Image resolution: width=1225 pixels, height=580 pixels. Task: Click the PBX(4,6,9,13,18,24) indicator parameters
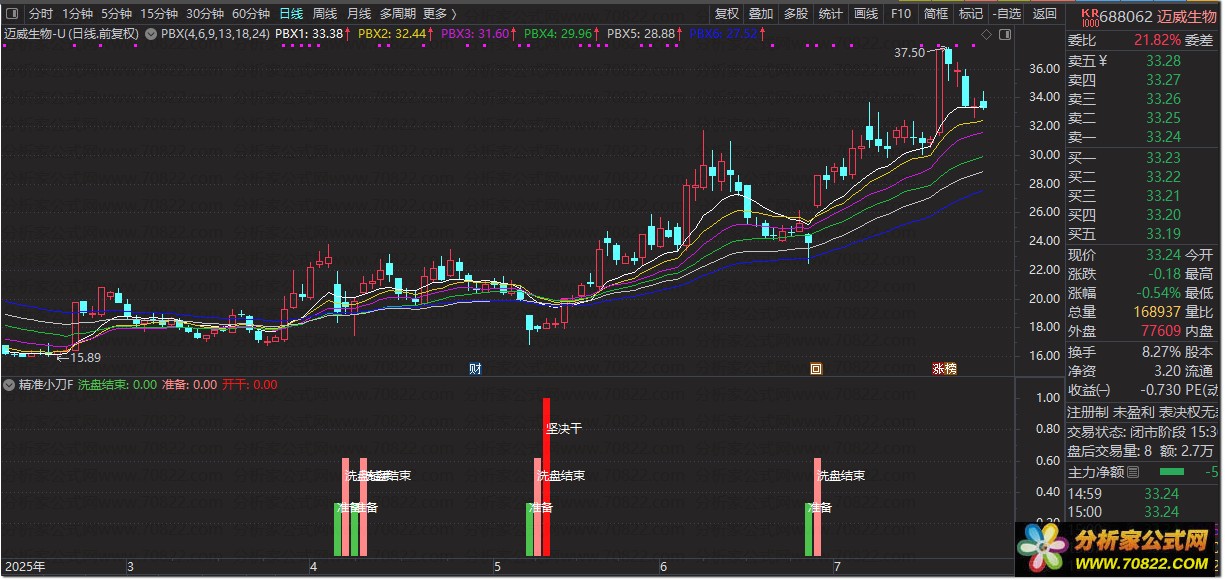coord(215,34)
